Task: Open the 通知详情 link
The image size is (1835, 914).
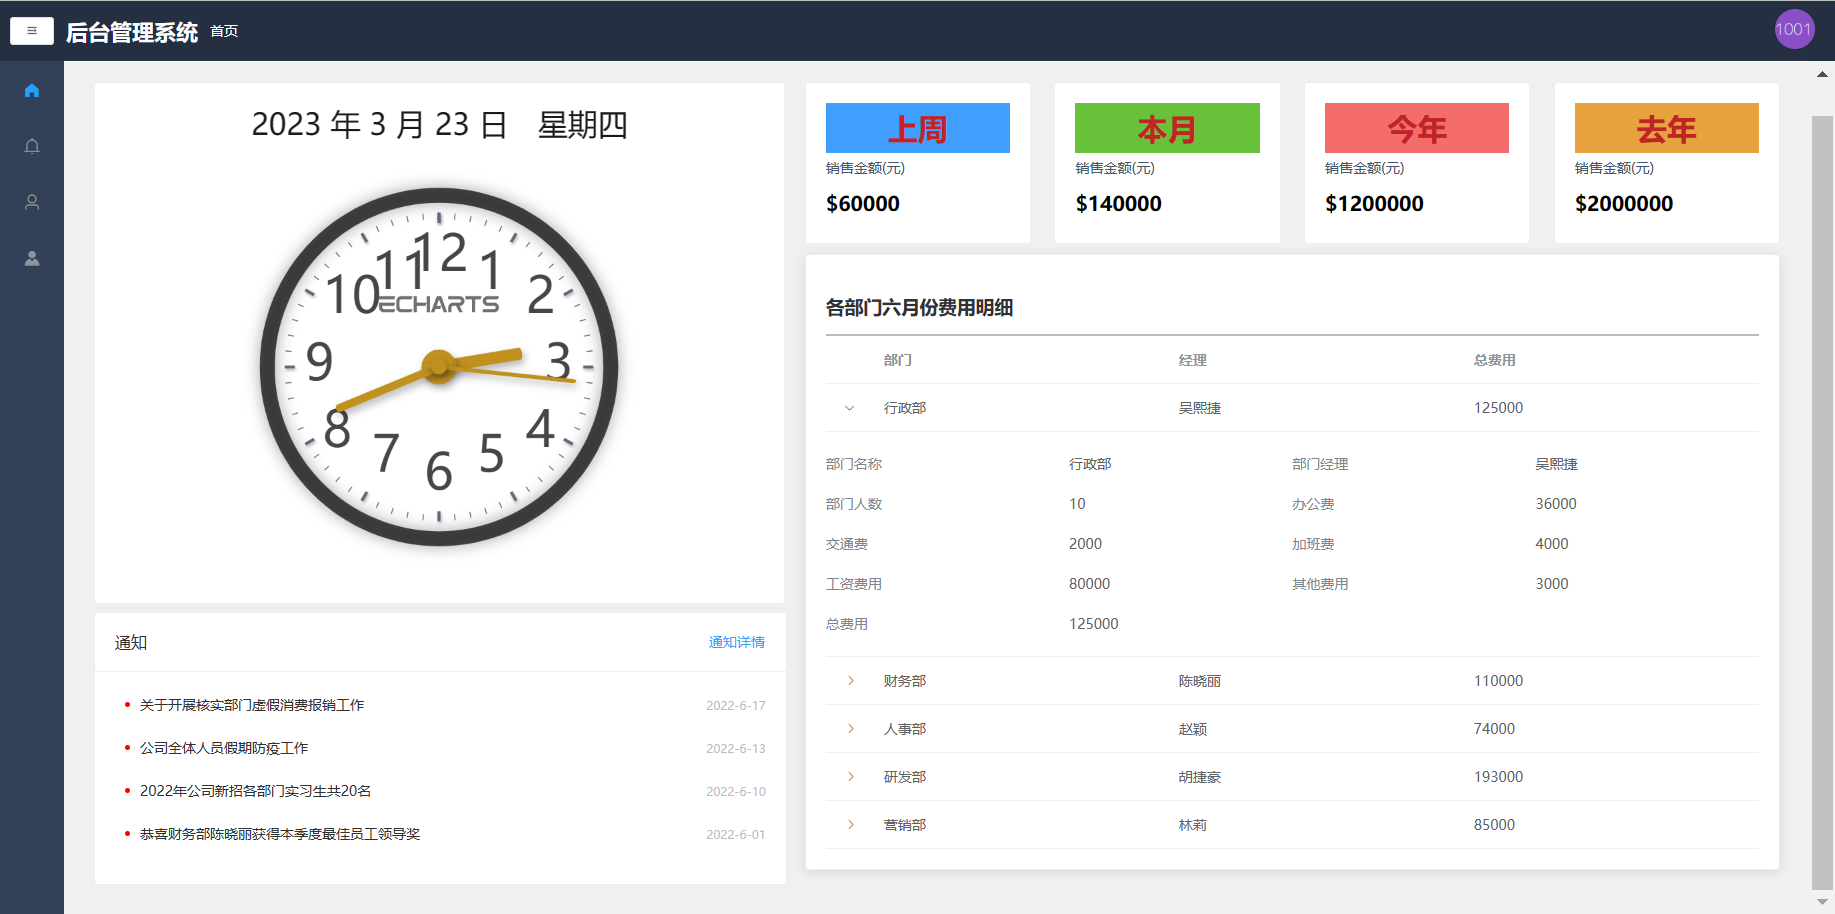Action: tap(737, 642)
